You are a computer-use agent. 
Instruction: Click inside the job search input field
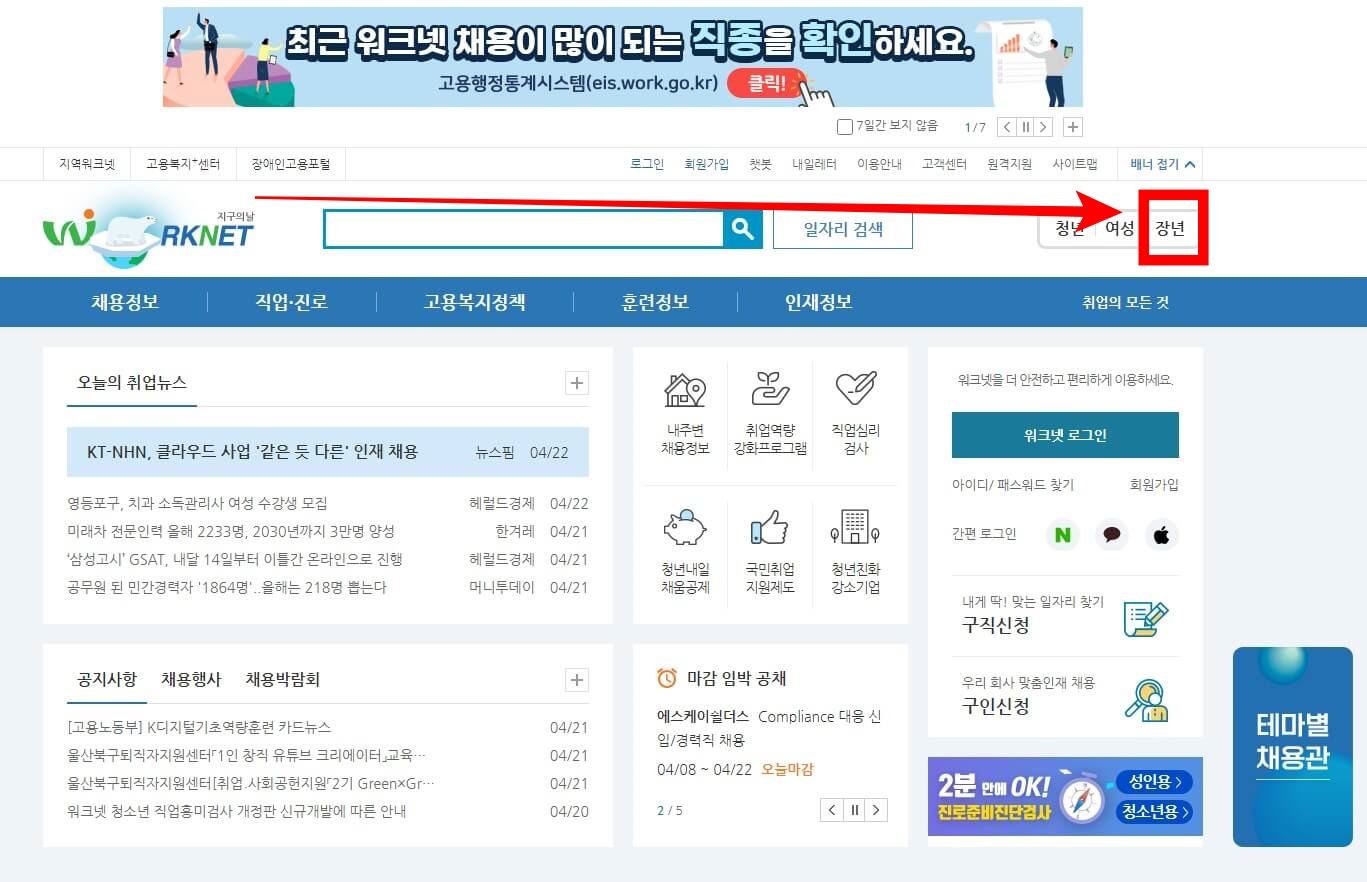click(x=520, y=229)
